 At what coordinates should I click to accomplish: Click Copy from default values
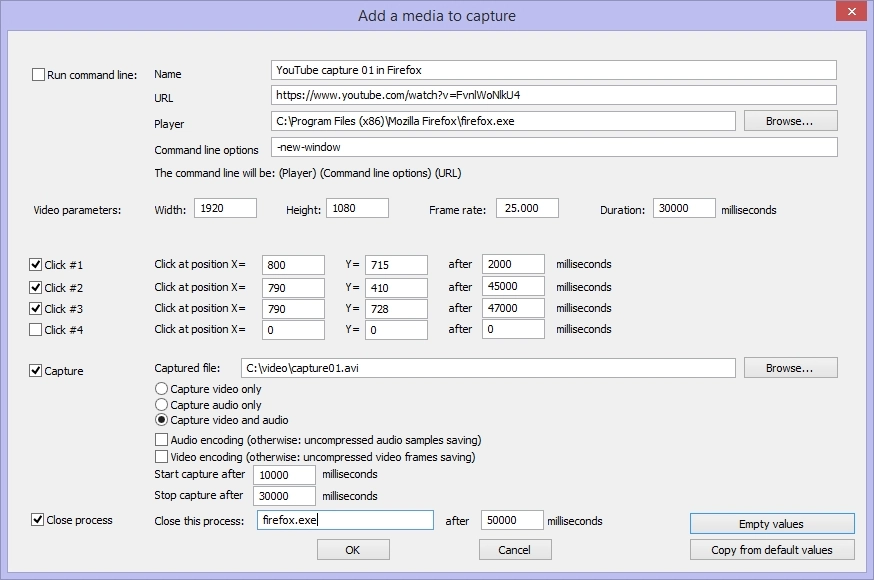point(771,550)
